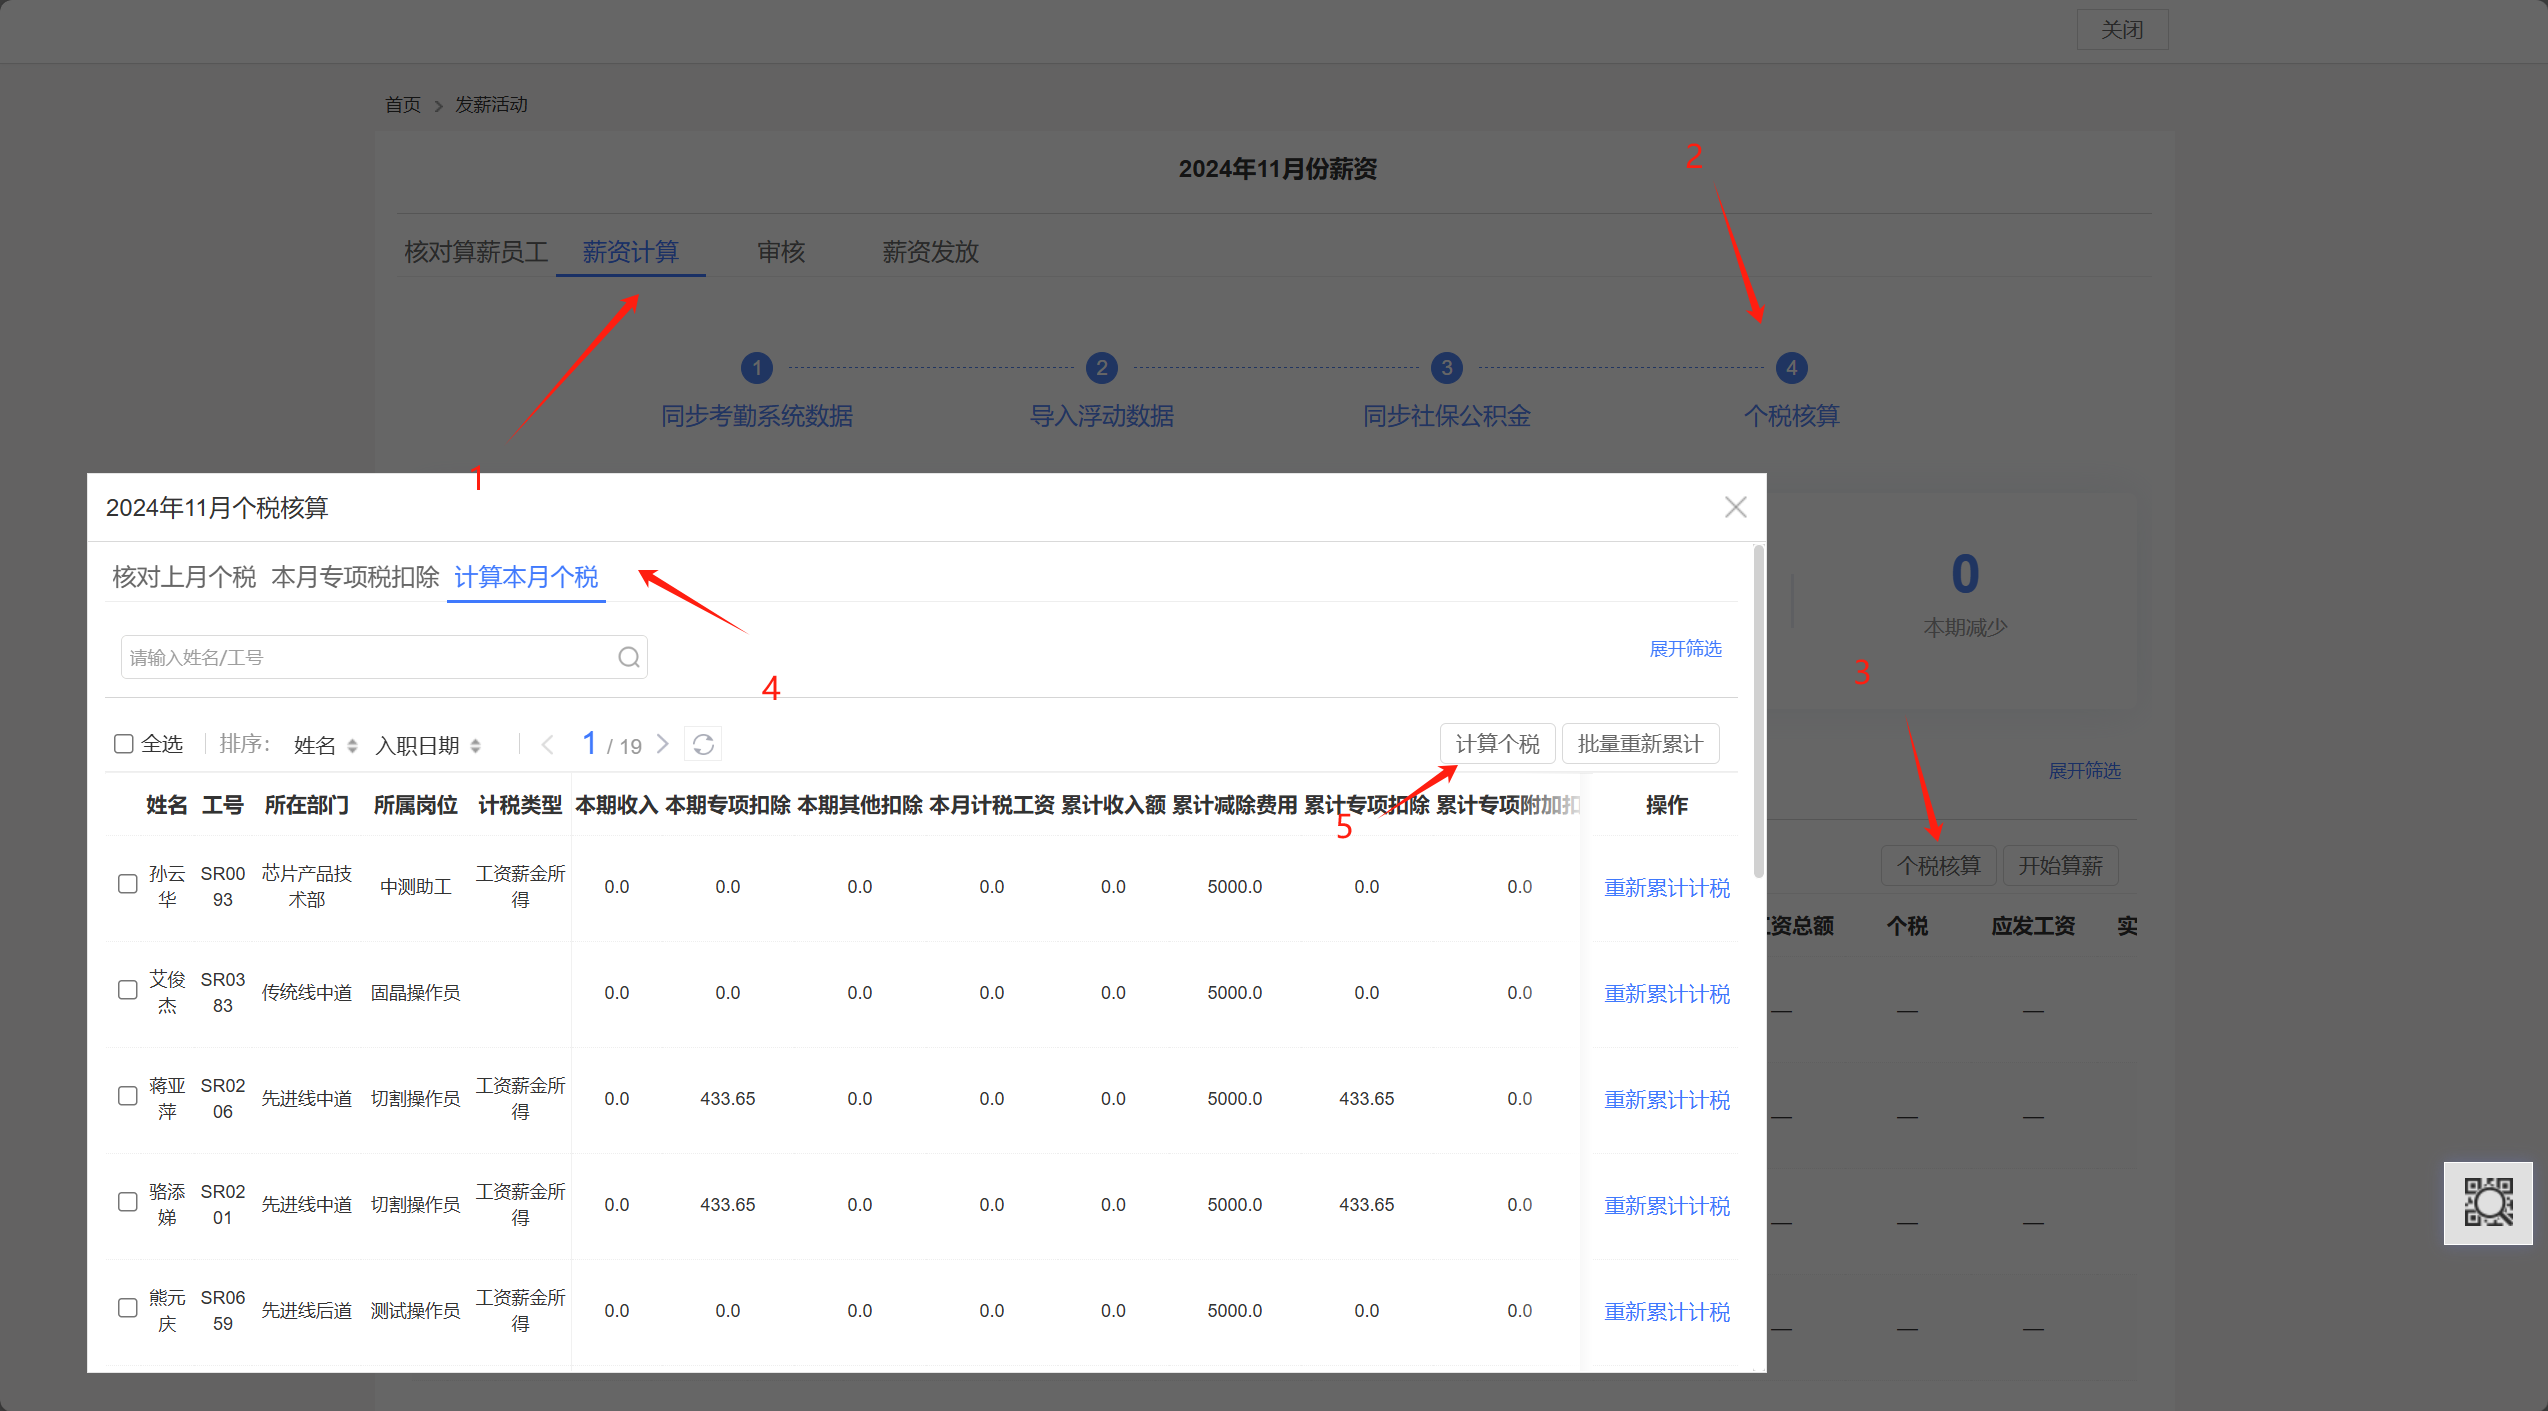Click the 请输入姓名/工号 search input field

[x=370, y=657]
